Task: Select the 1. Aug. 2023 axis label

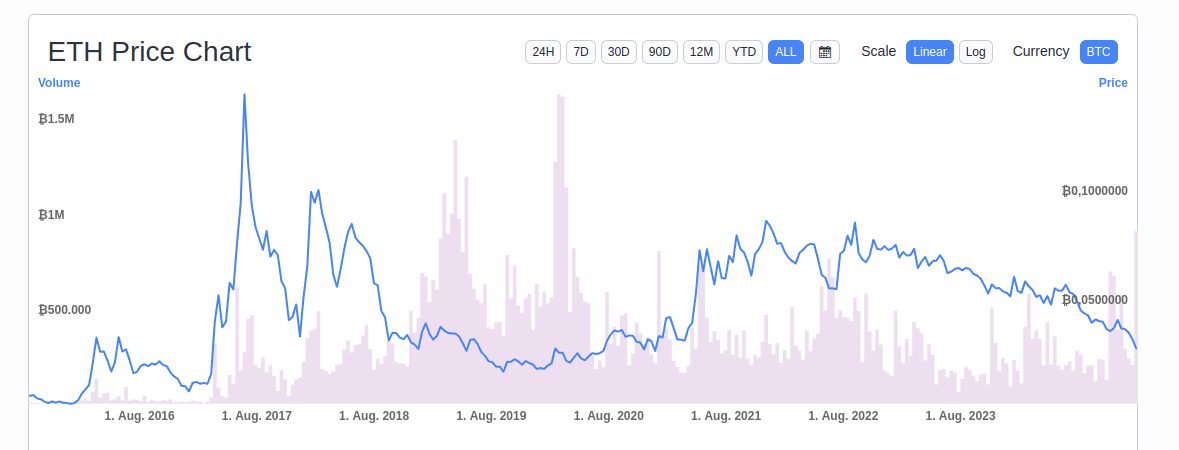Action: point(961,416)
